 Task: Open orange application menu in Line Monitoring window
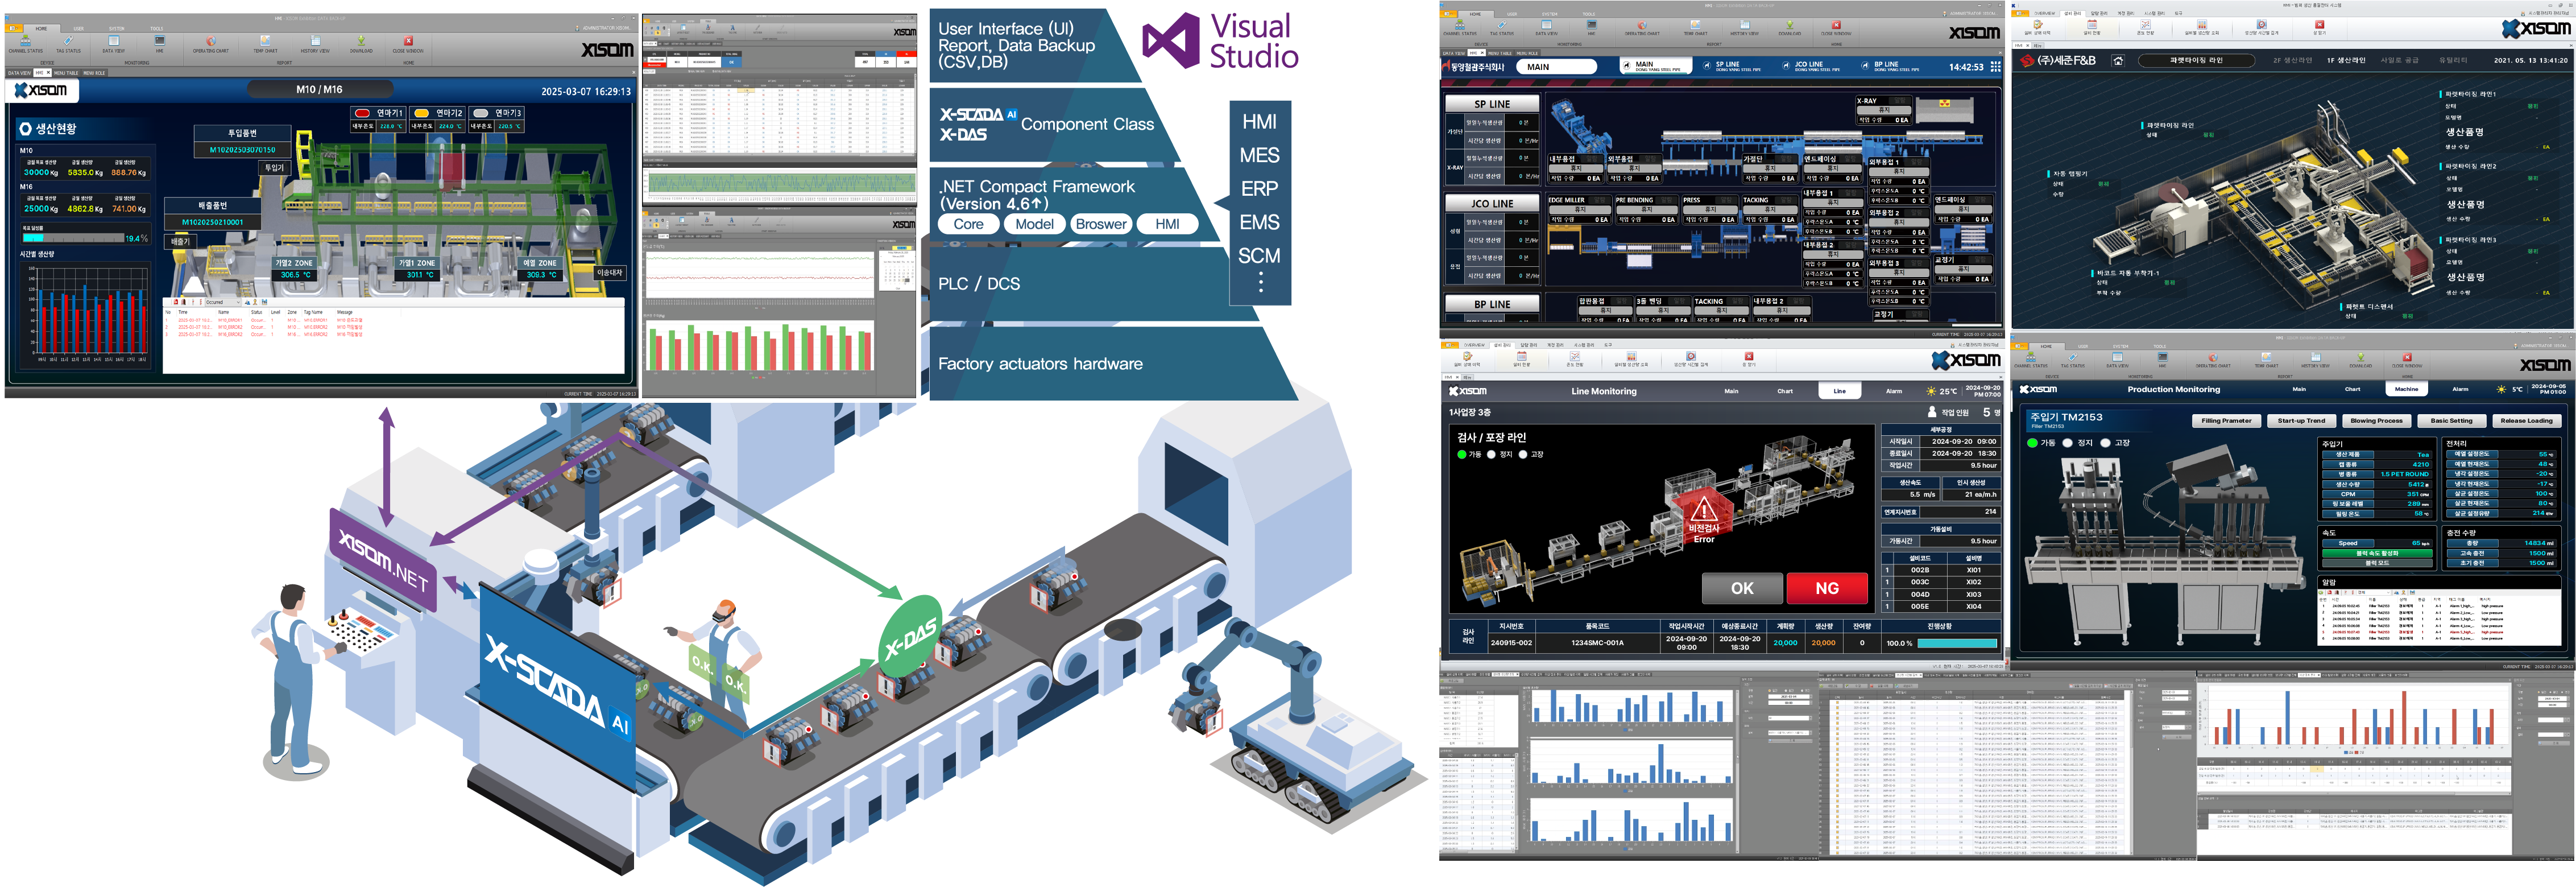click(1449, 345)
